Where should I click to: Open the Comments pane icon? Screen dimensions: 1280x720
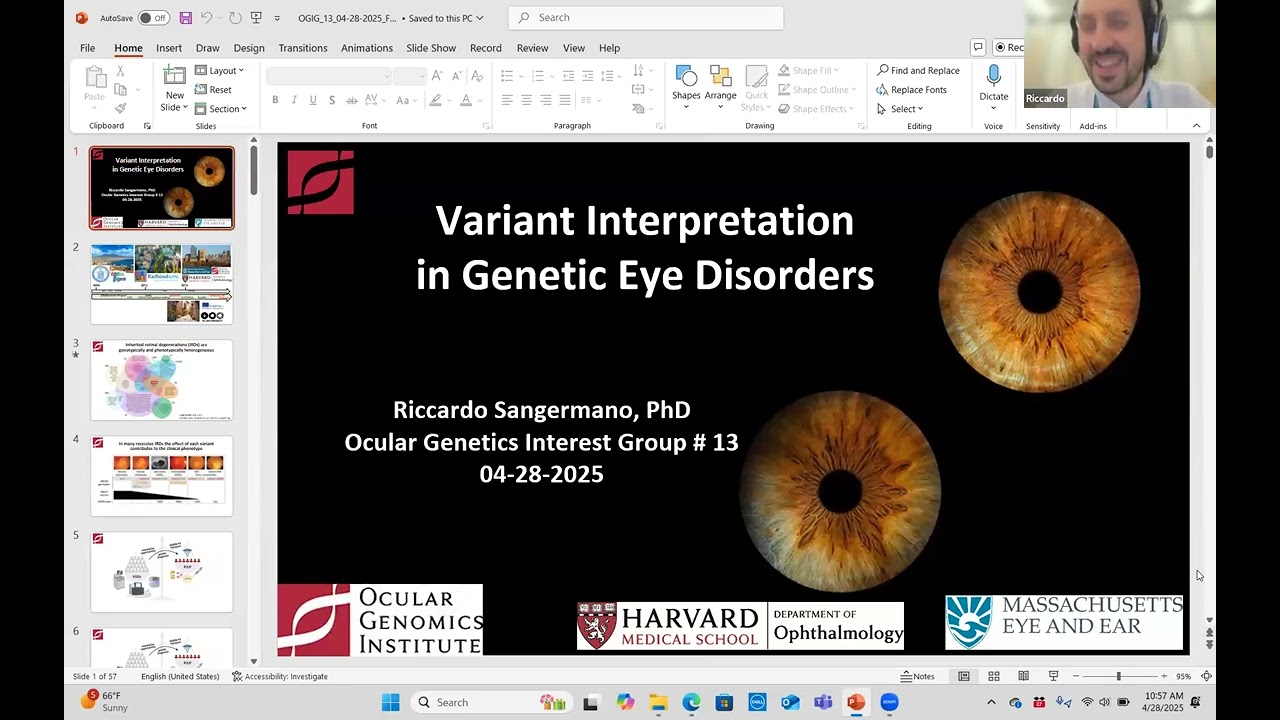(979, 47)
